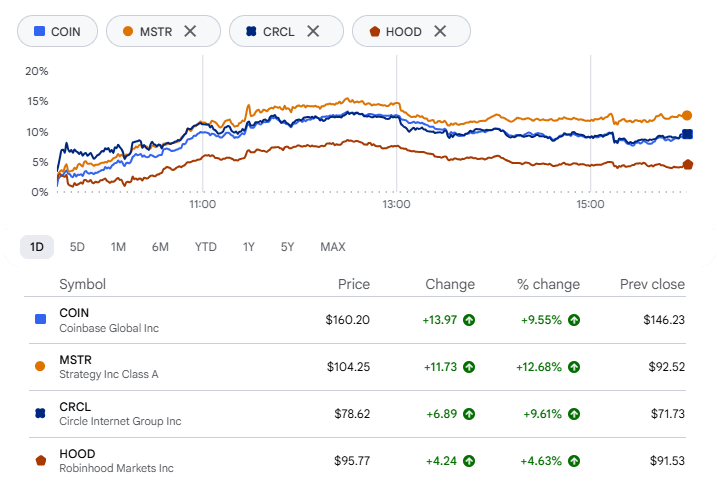Image resolution: width=717 pixels, height=491 pixels.
Task: Click the Price column header
Action: tap(354, 284)
